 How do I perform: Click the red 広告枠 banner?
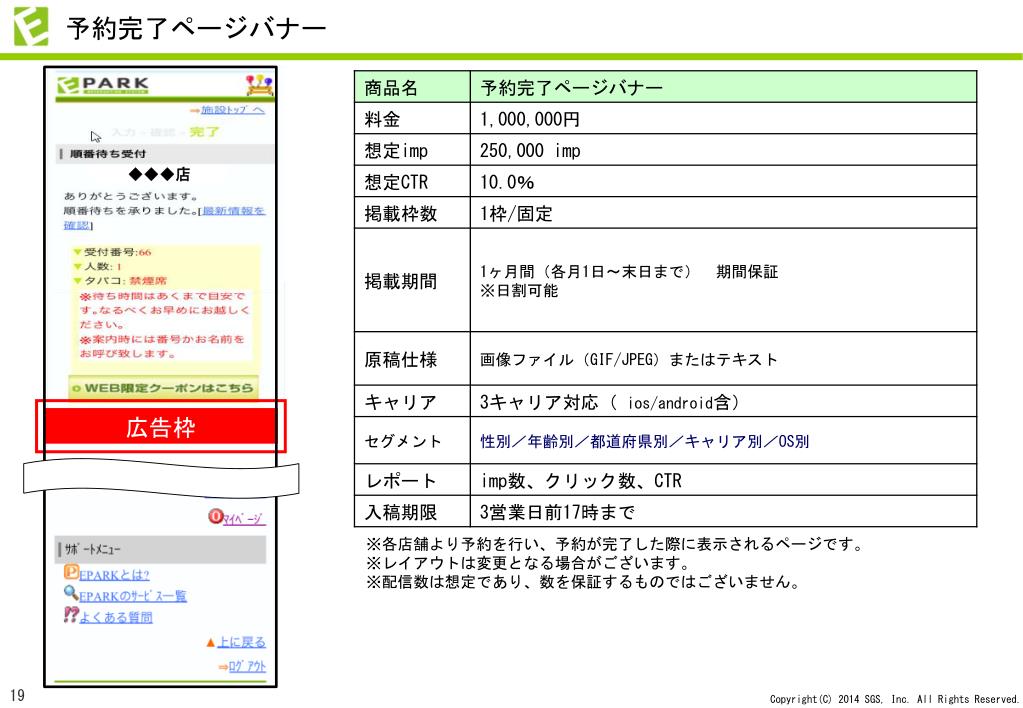[x=160, y=427]
